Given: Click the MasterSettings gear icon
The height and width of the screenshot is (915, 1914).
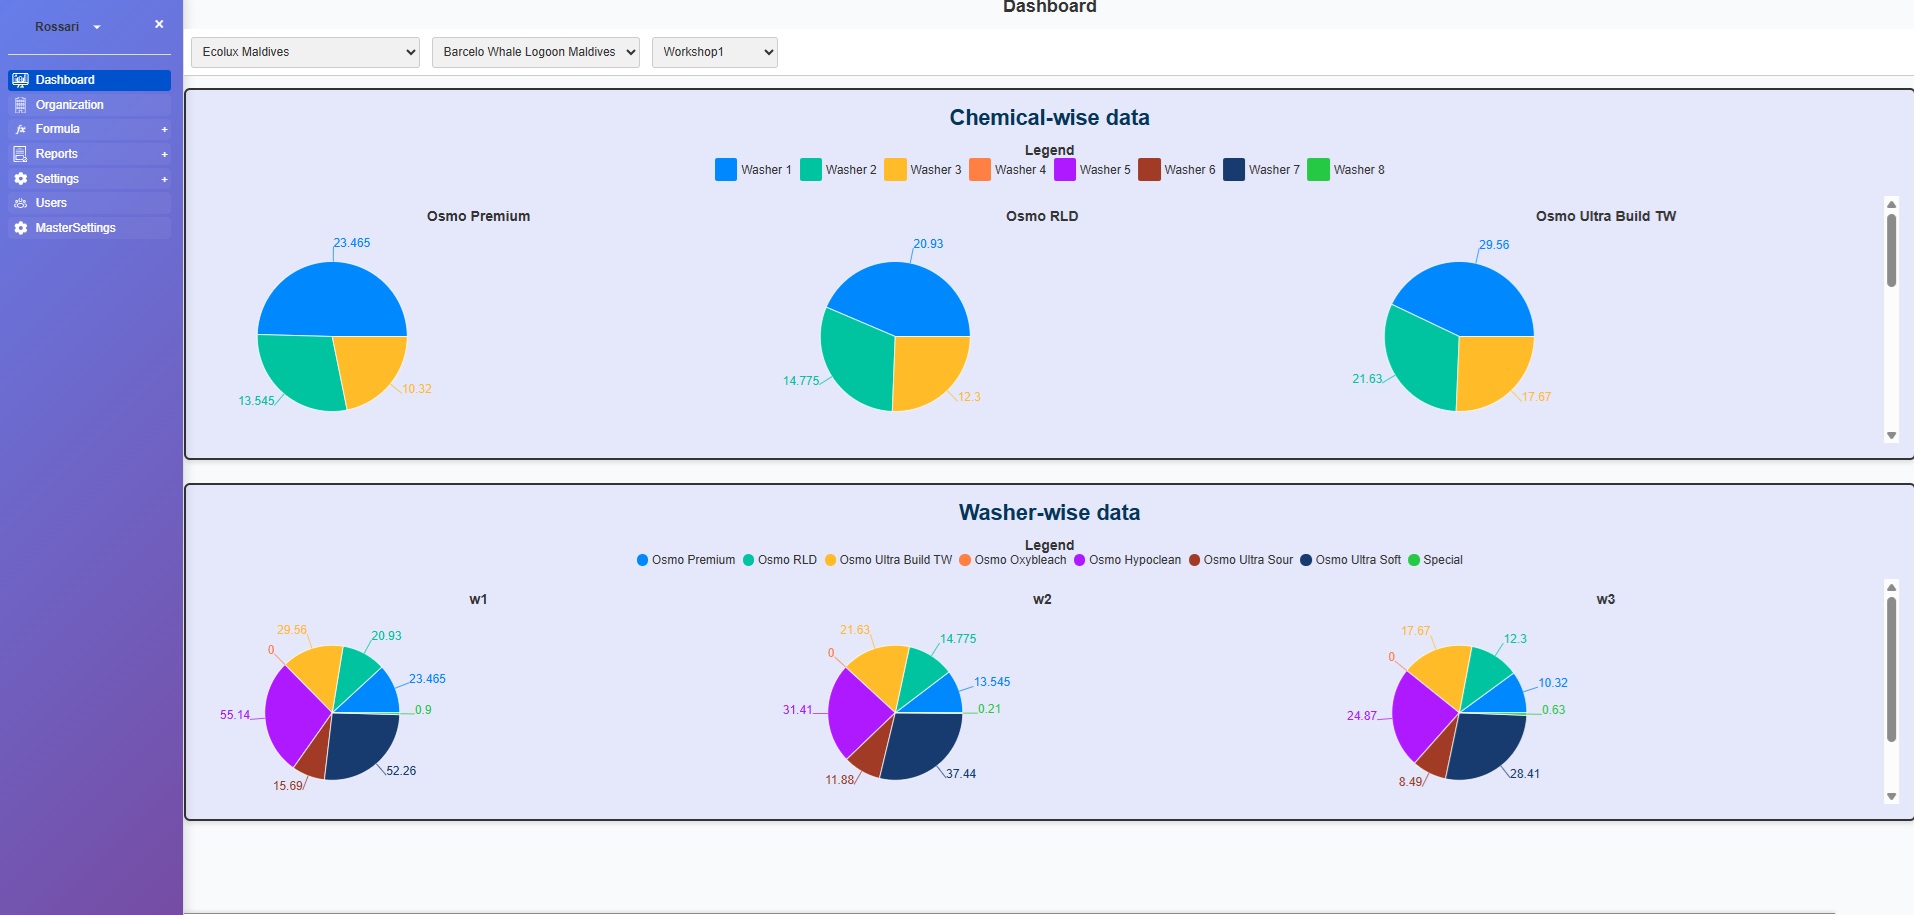Looking at the screenshot, I should (20, 228).
